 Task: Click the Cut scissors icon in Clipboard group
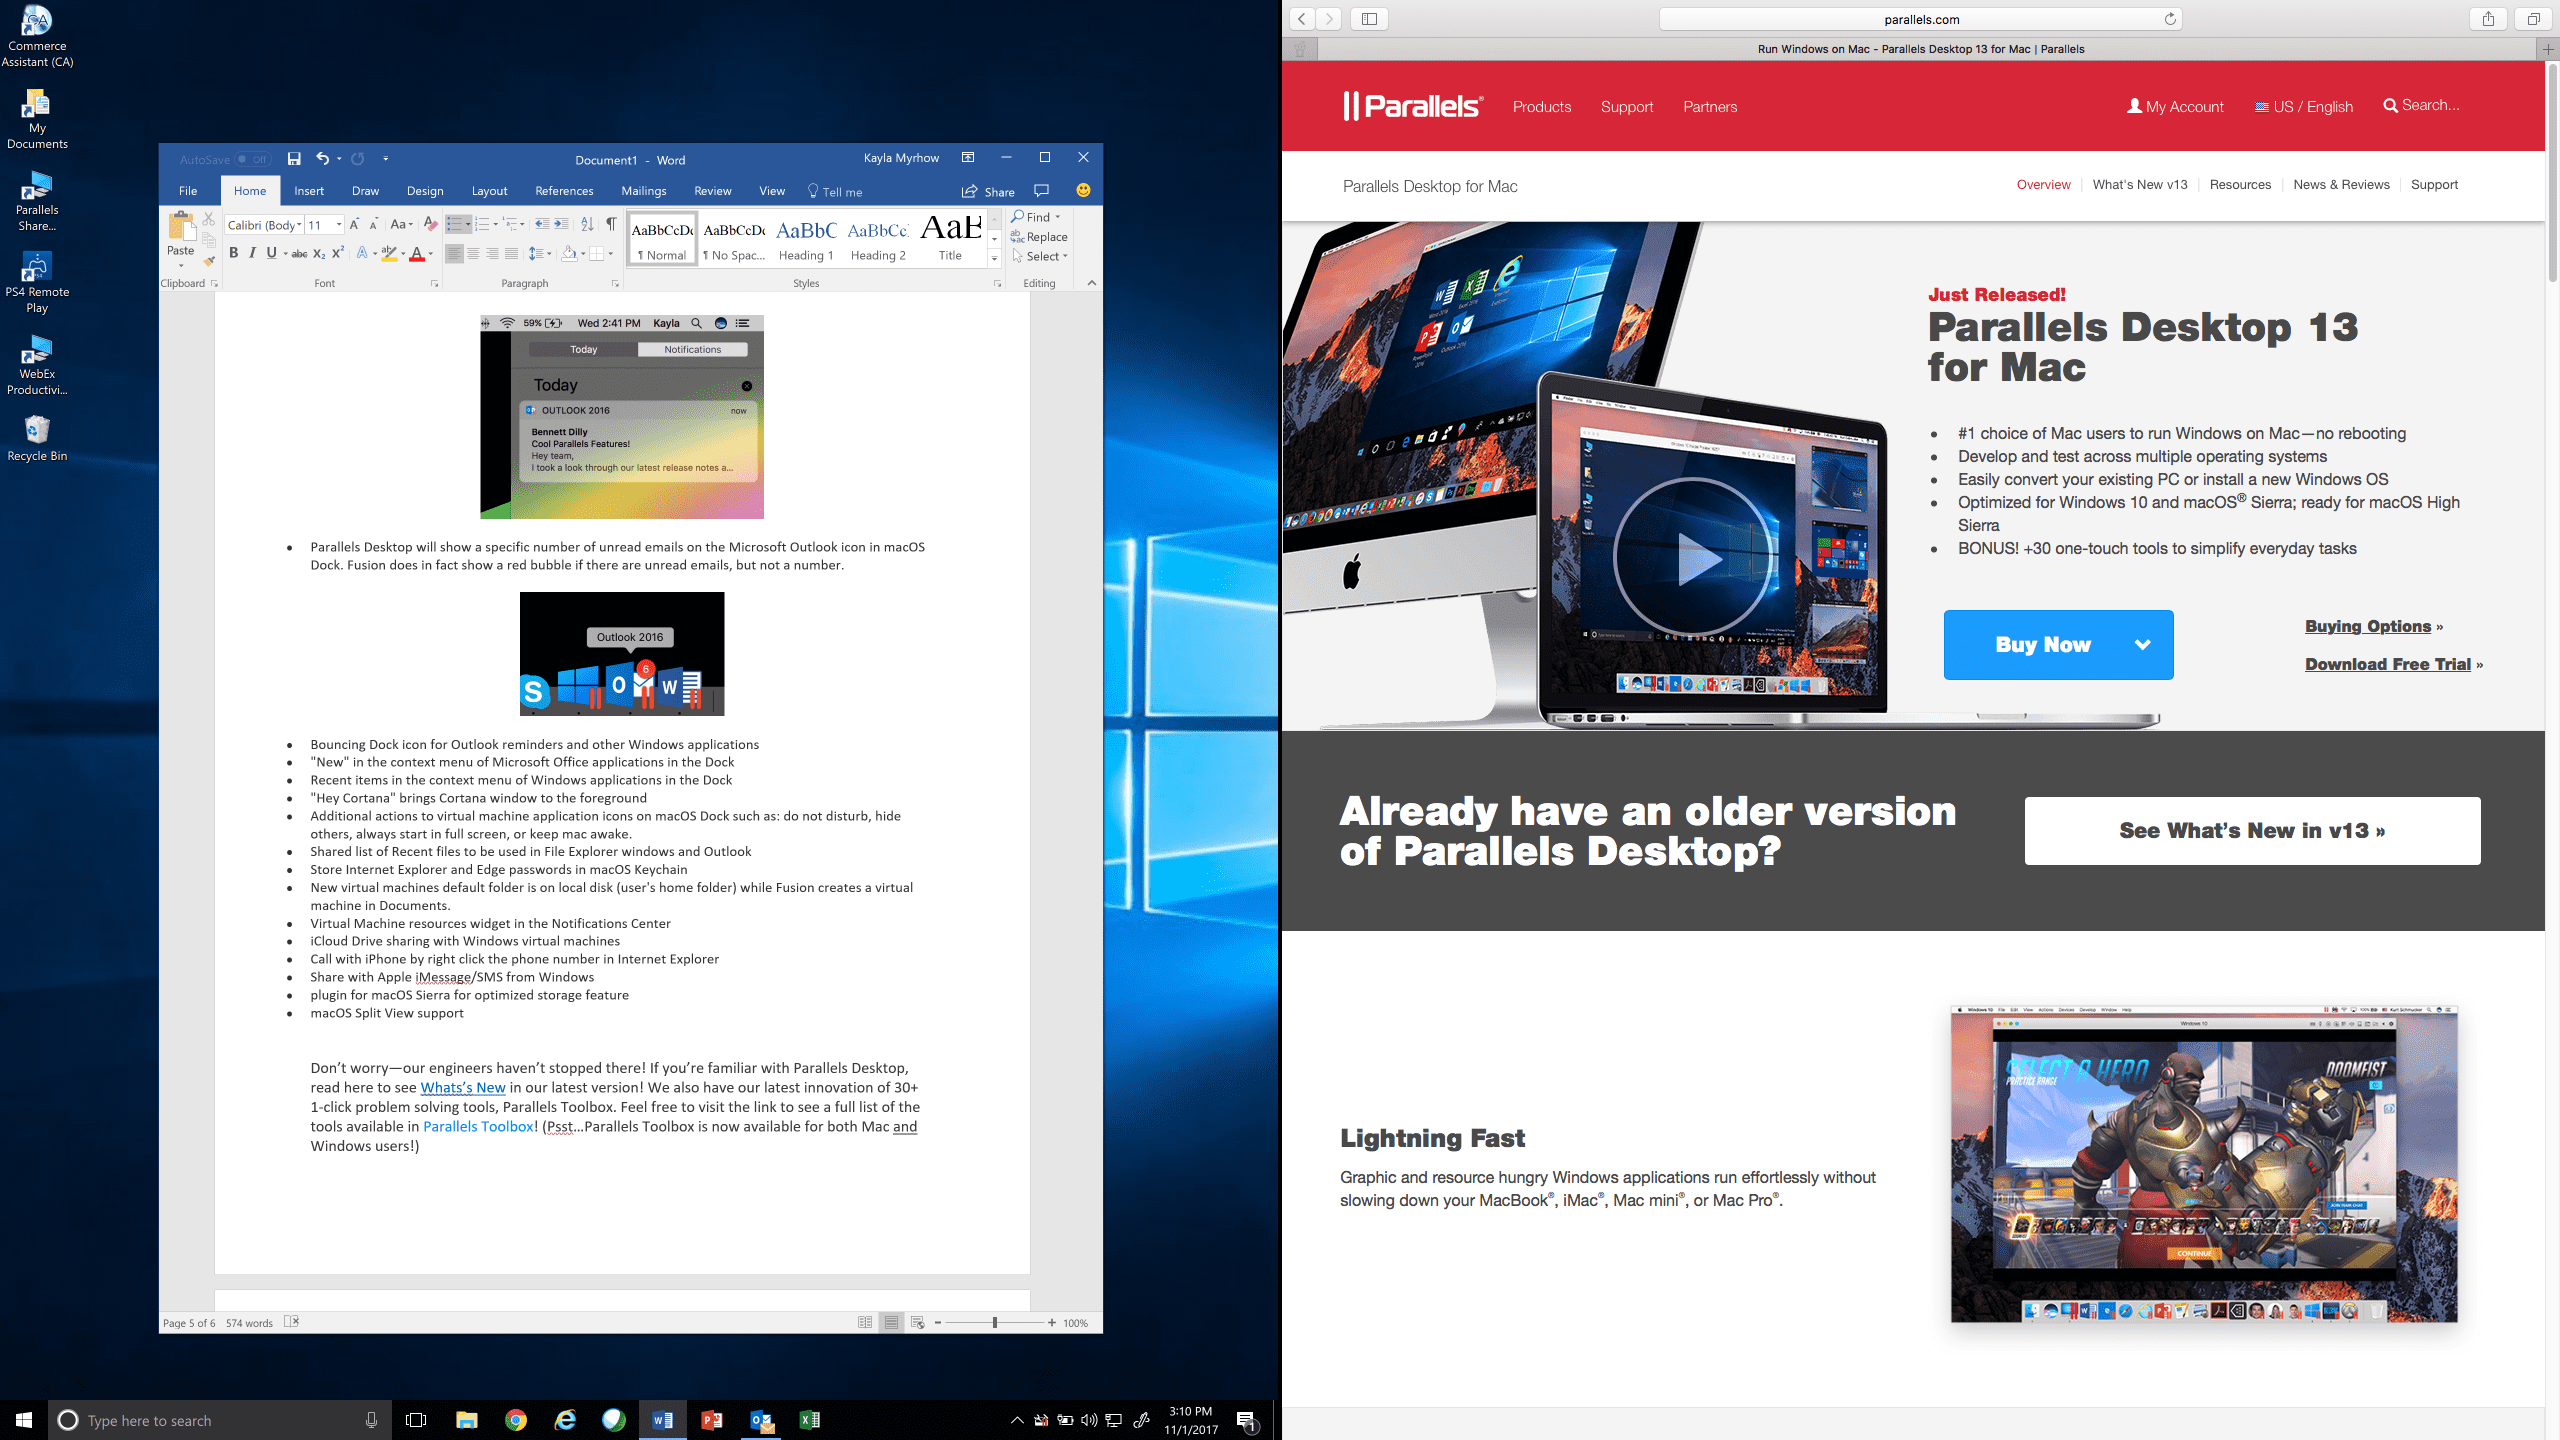pos(209,218)
